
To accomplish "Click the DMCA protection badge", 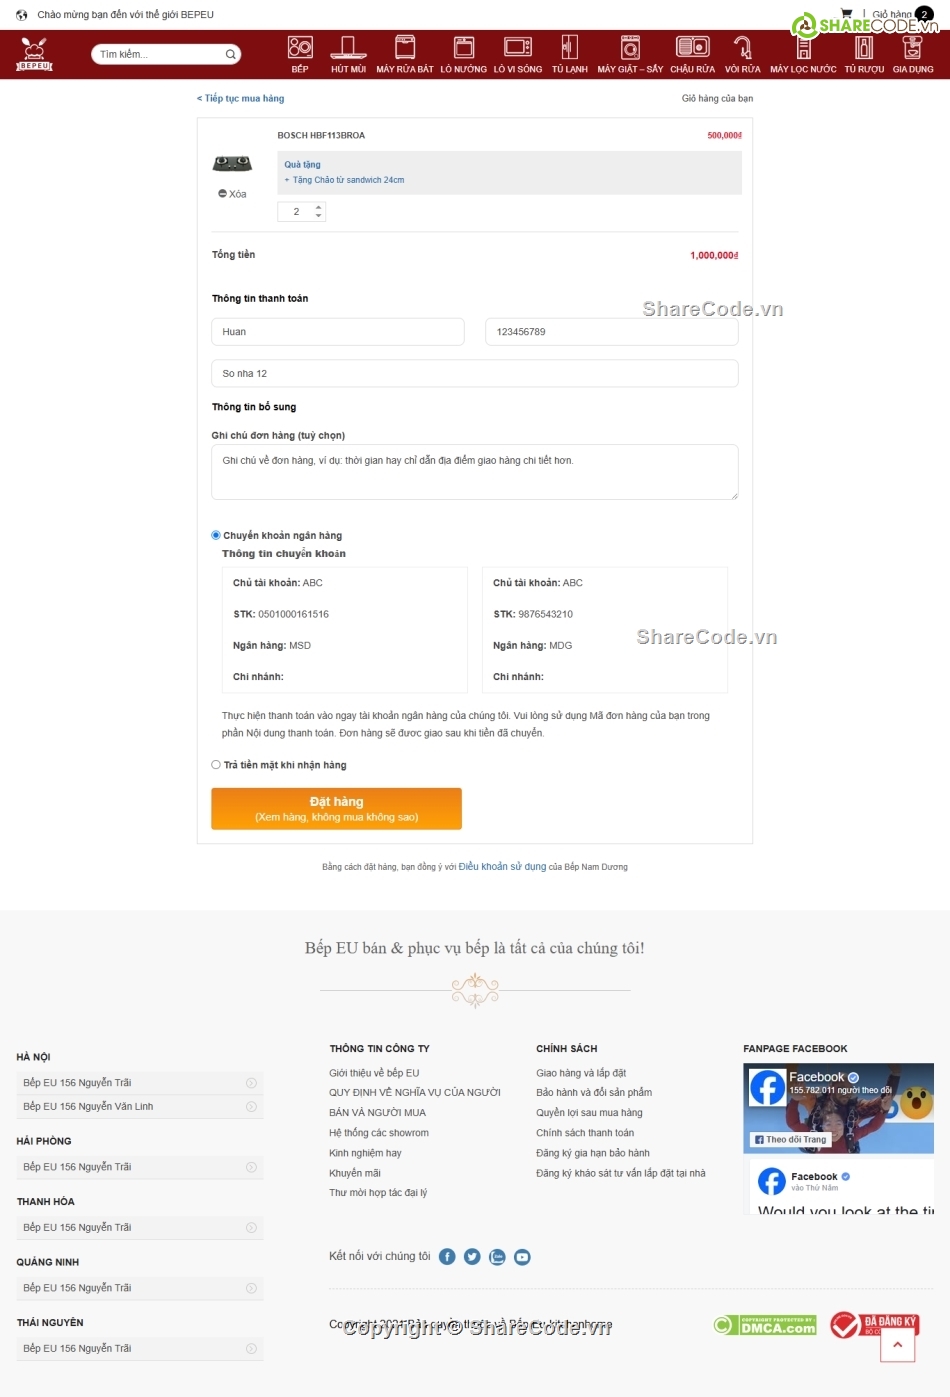I will [765, 1325].
